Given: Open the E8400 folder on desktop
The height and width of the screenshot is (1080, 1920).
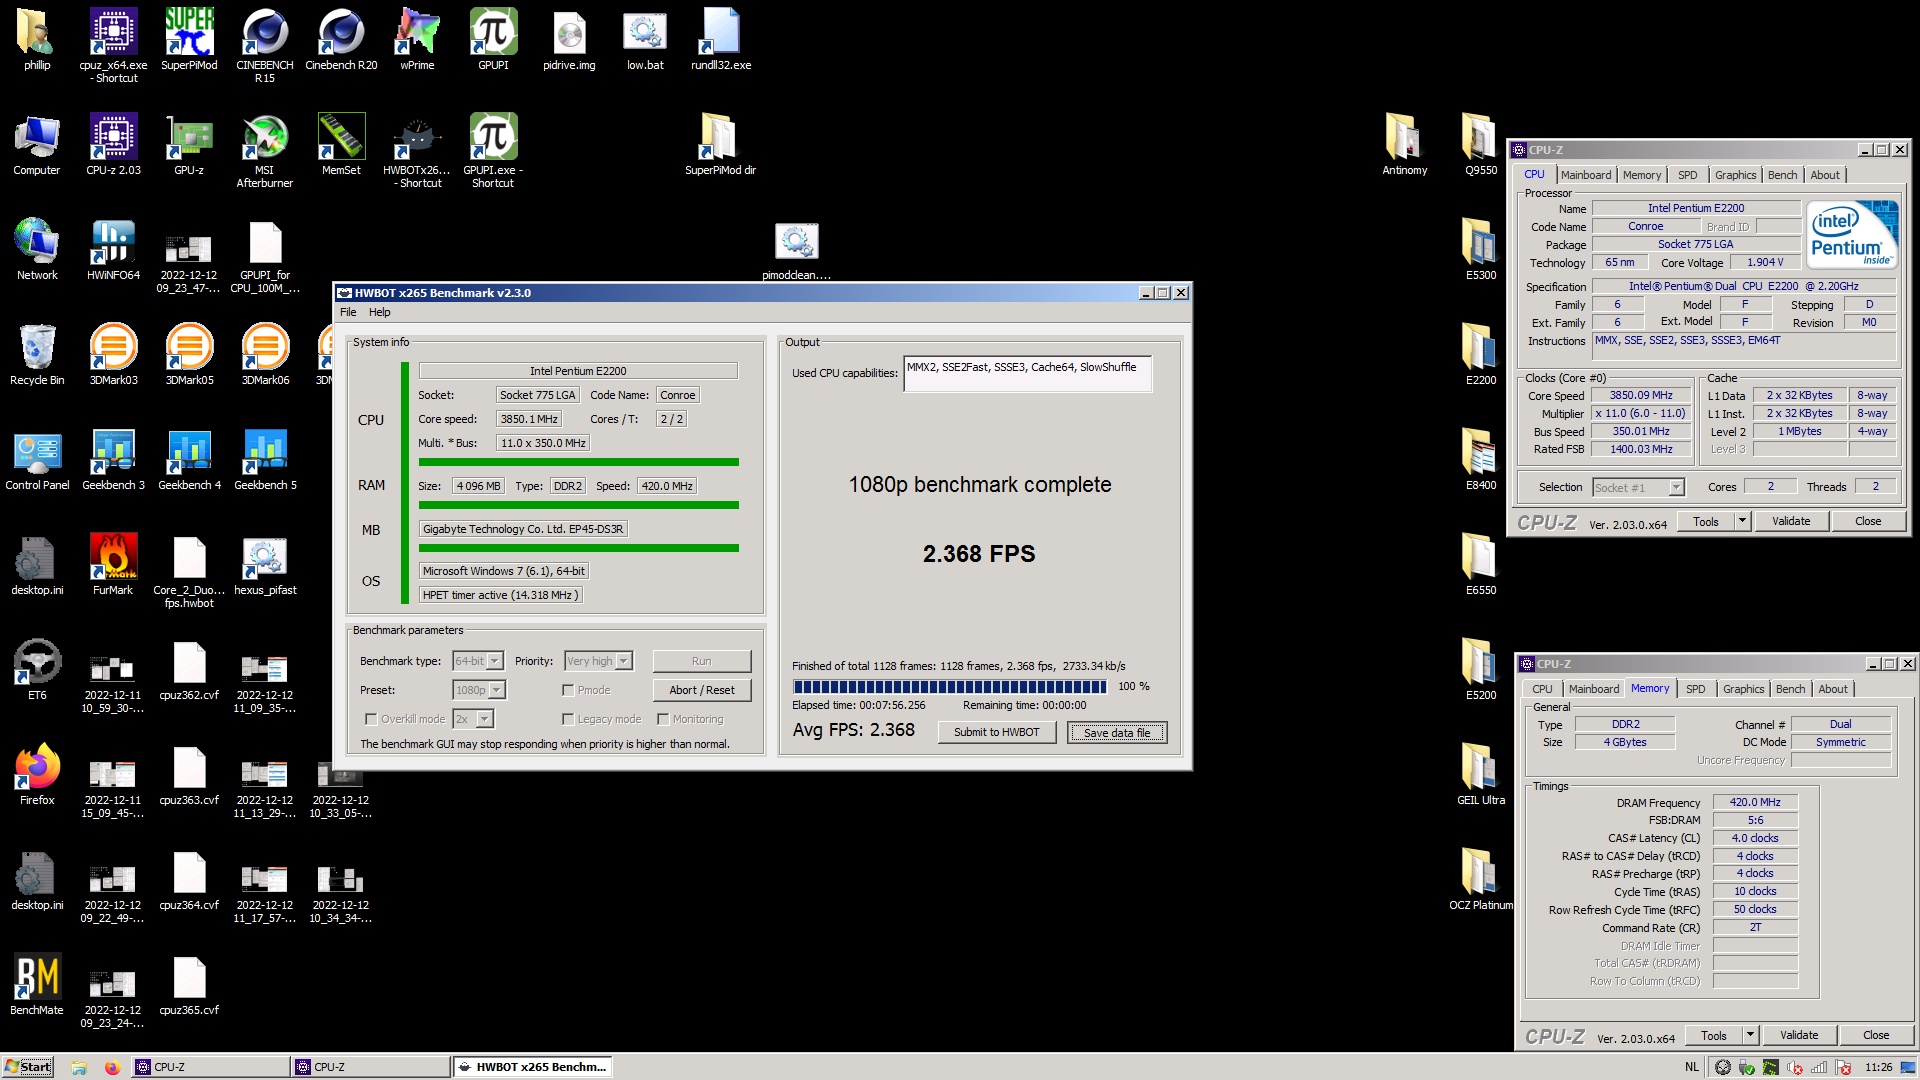Looking at the screenshot, I should (x=1481, y=460).
